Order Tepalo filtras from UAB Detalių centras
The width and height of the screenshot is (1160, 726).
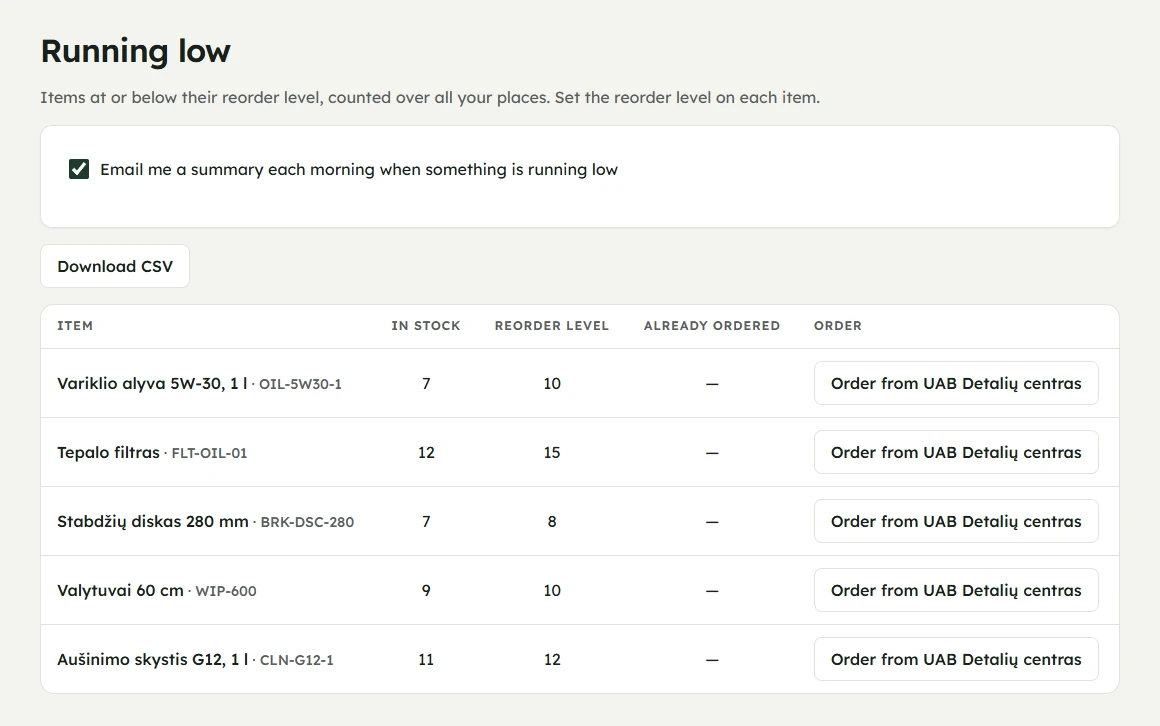(x=956, y=452)
